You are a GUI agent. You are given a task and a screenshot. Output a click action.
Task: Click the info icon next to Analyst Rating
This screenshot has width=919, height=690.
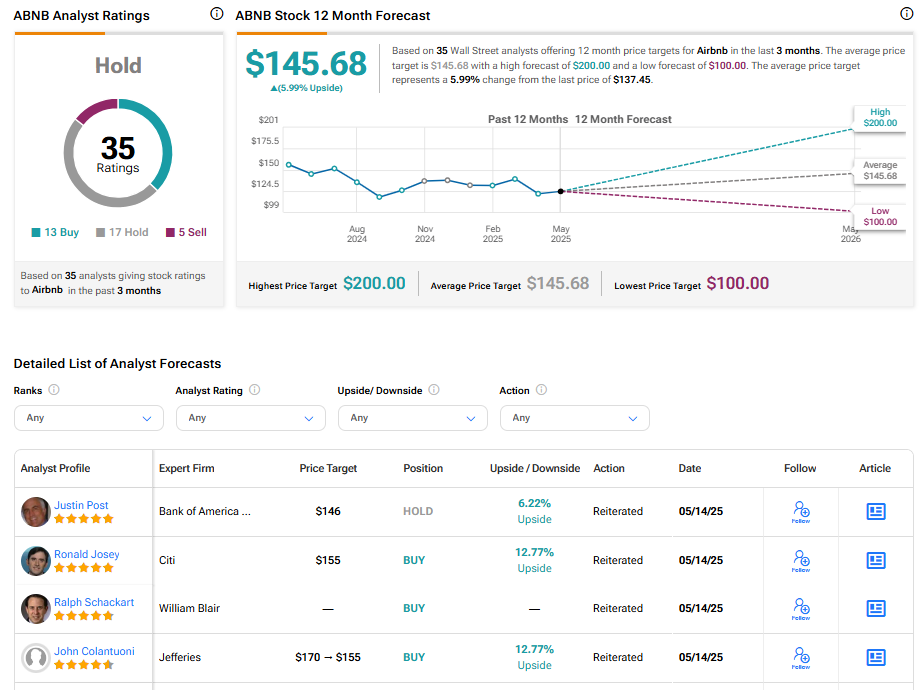[x=254, y=390]
